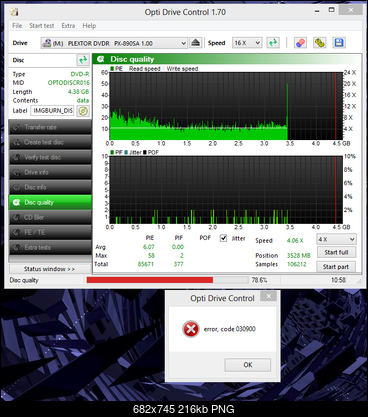Viewport: 368px width, 417px height.
Task: Click the Disc quality header icon
Action: click(x=100, y=59)
